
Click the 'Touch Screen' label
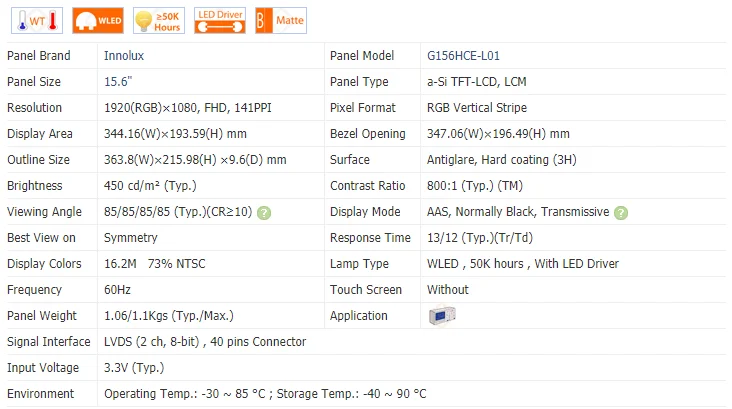tap(366, 290)
